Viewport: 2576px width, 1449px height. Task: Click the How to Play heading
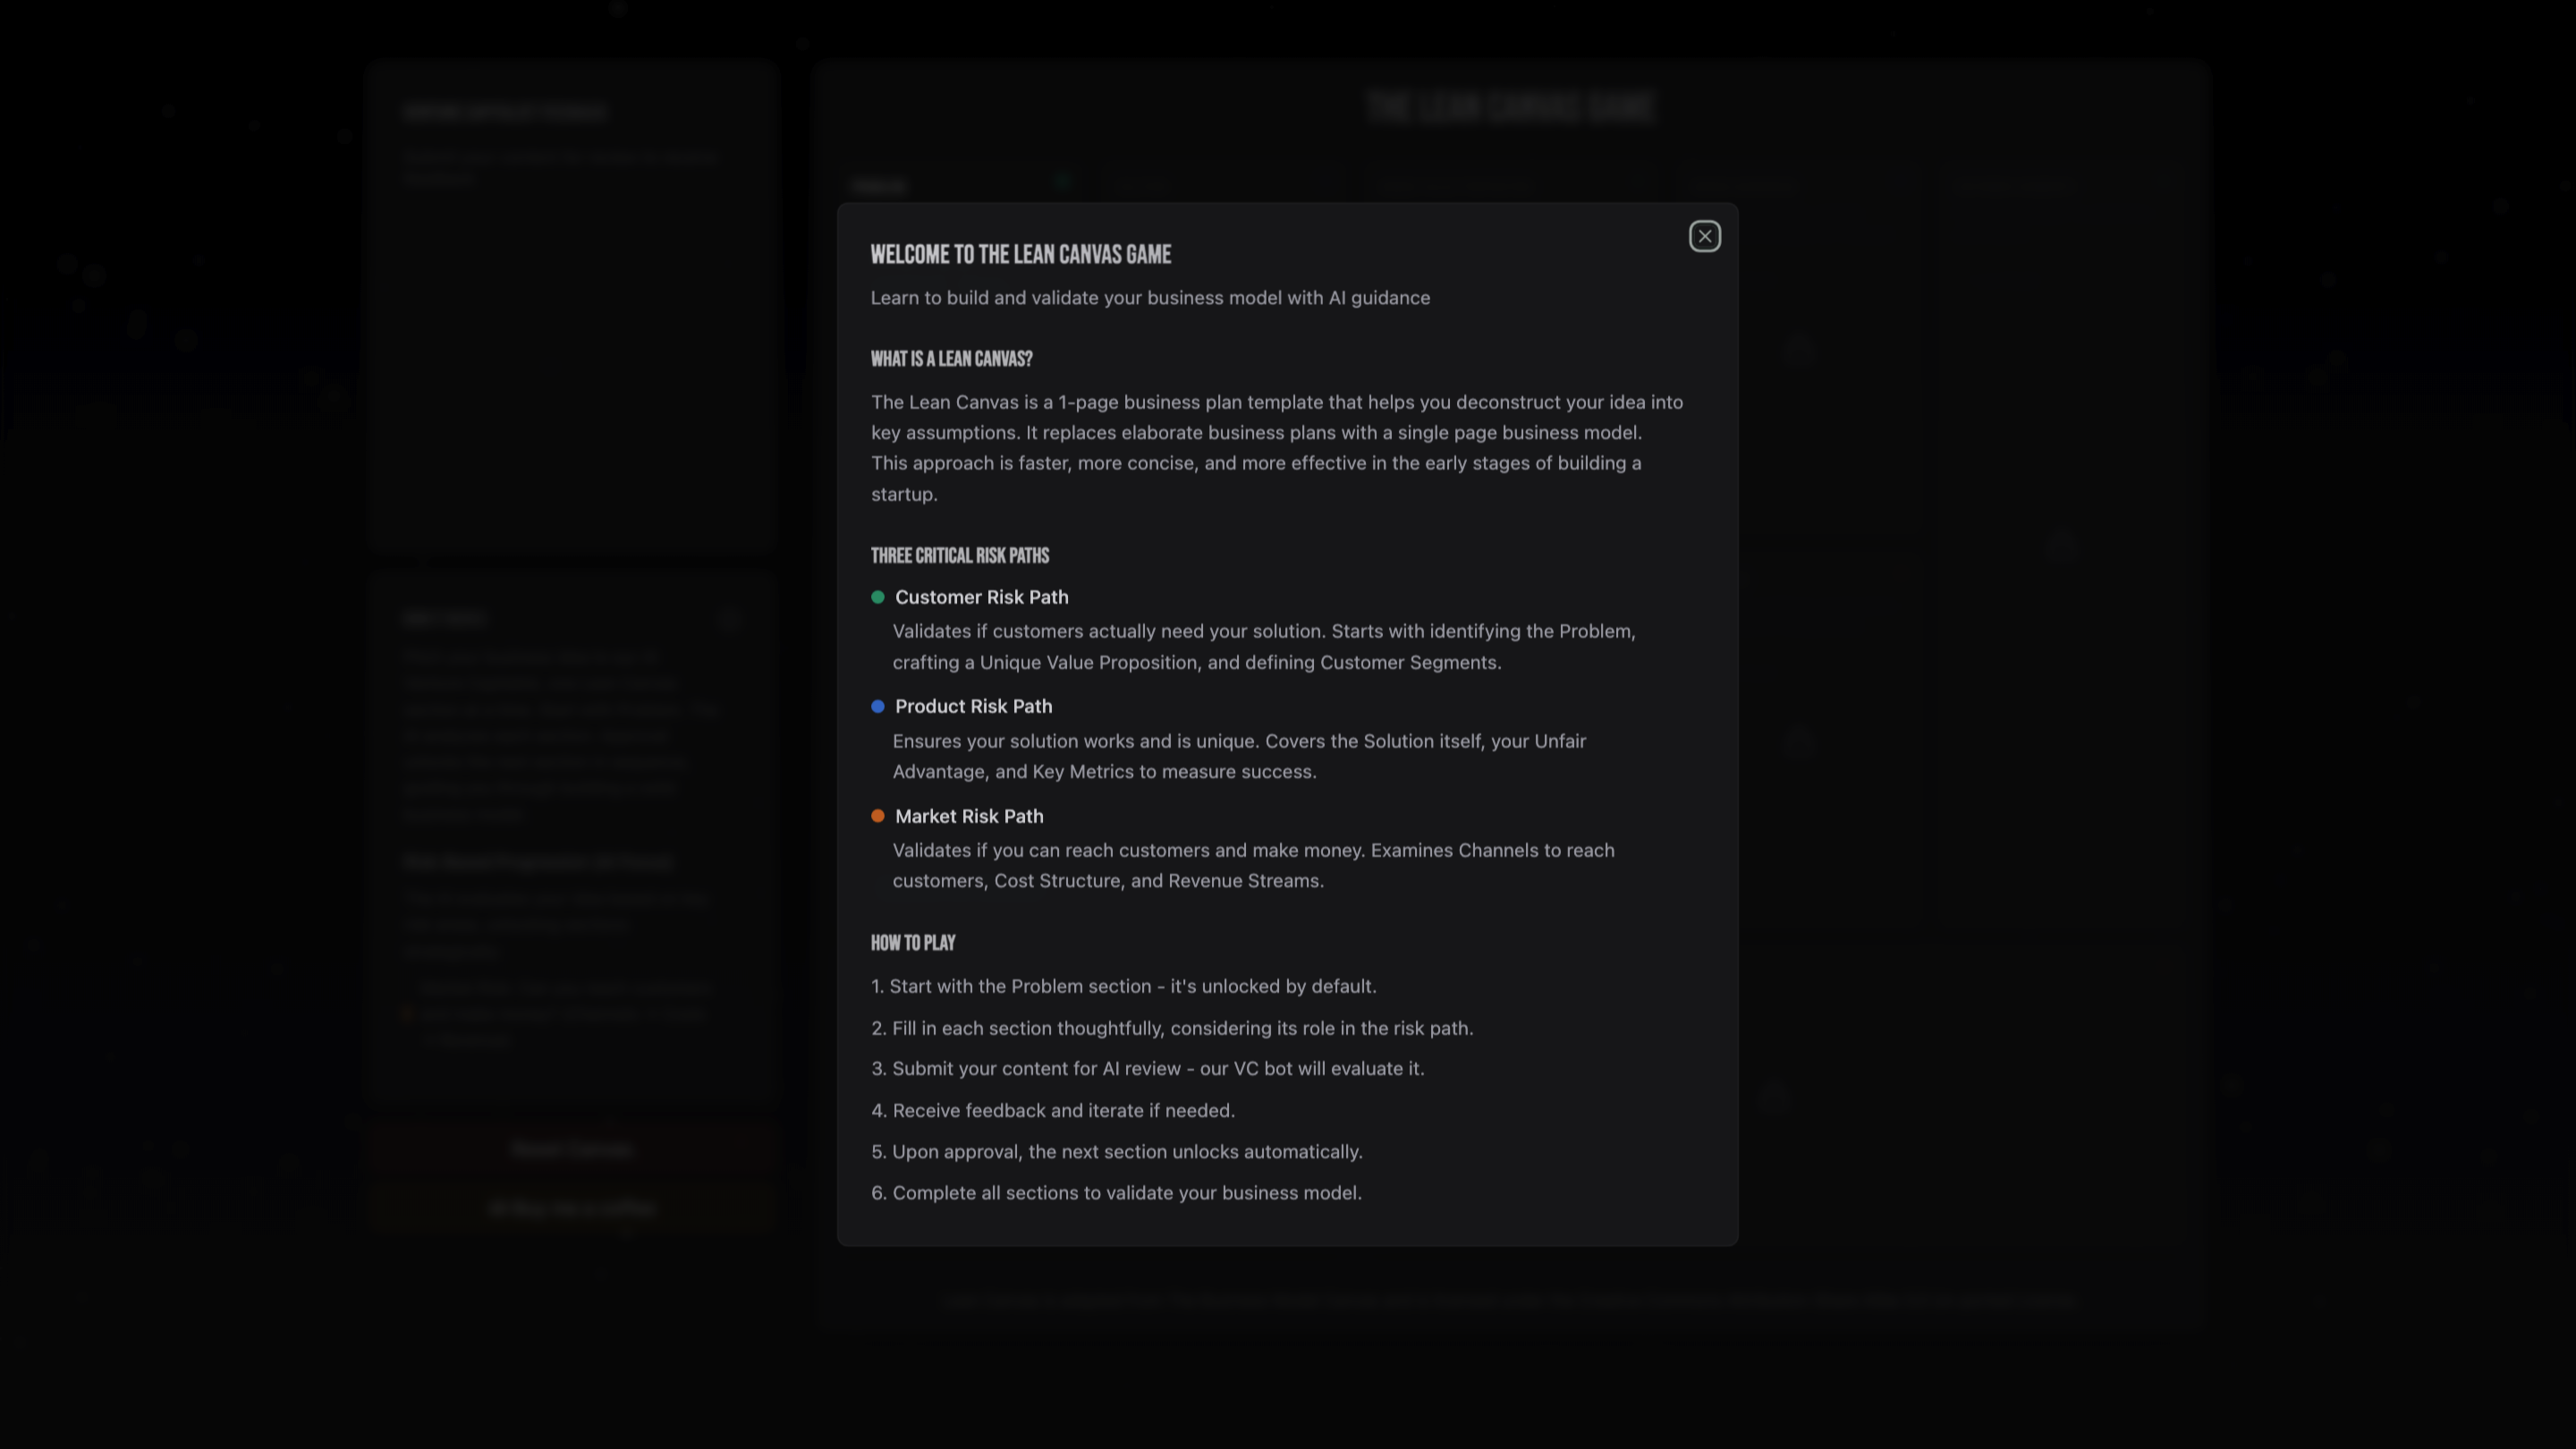(x=912, y=943)
